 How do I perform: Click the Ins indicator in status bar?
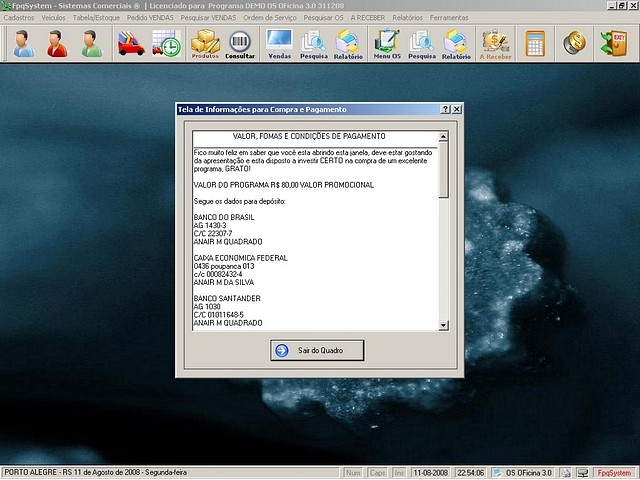click(x=399, y=473)
